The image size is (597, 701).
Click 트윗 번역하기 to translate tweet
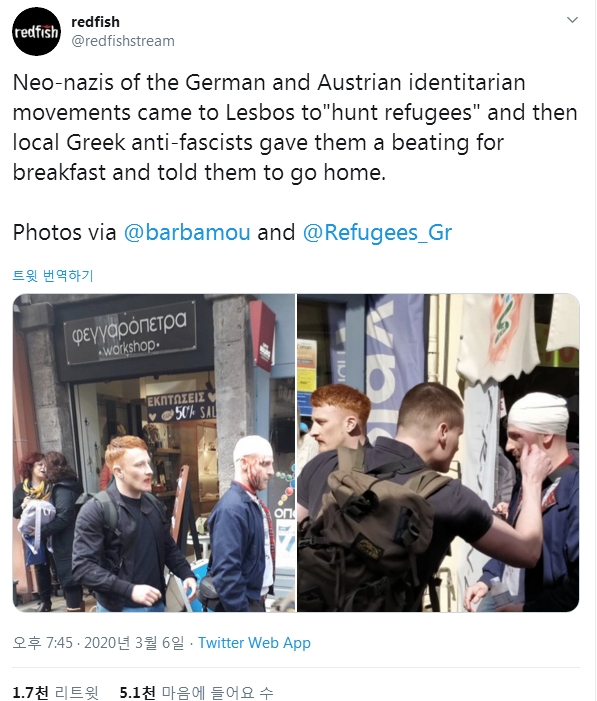[53, 275]
